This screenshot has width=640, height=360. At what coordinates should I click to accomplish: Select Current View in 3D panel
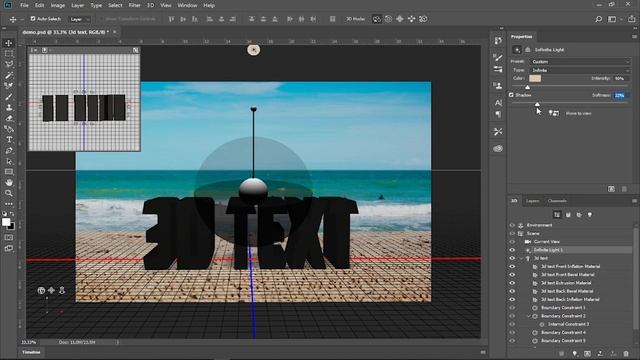click(547, 242)
